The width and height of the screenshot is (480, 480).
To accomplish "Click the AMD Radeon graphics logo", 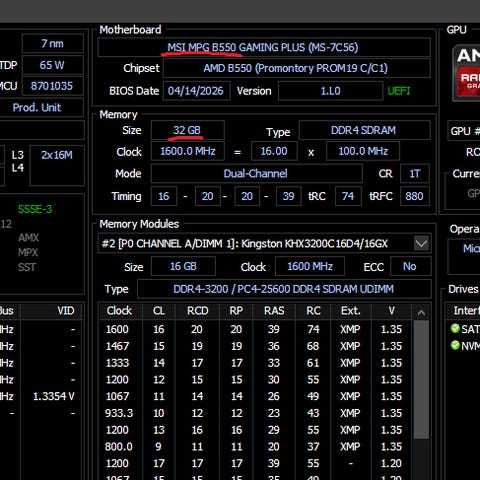I will (x=467, y=73).
